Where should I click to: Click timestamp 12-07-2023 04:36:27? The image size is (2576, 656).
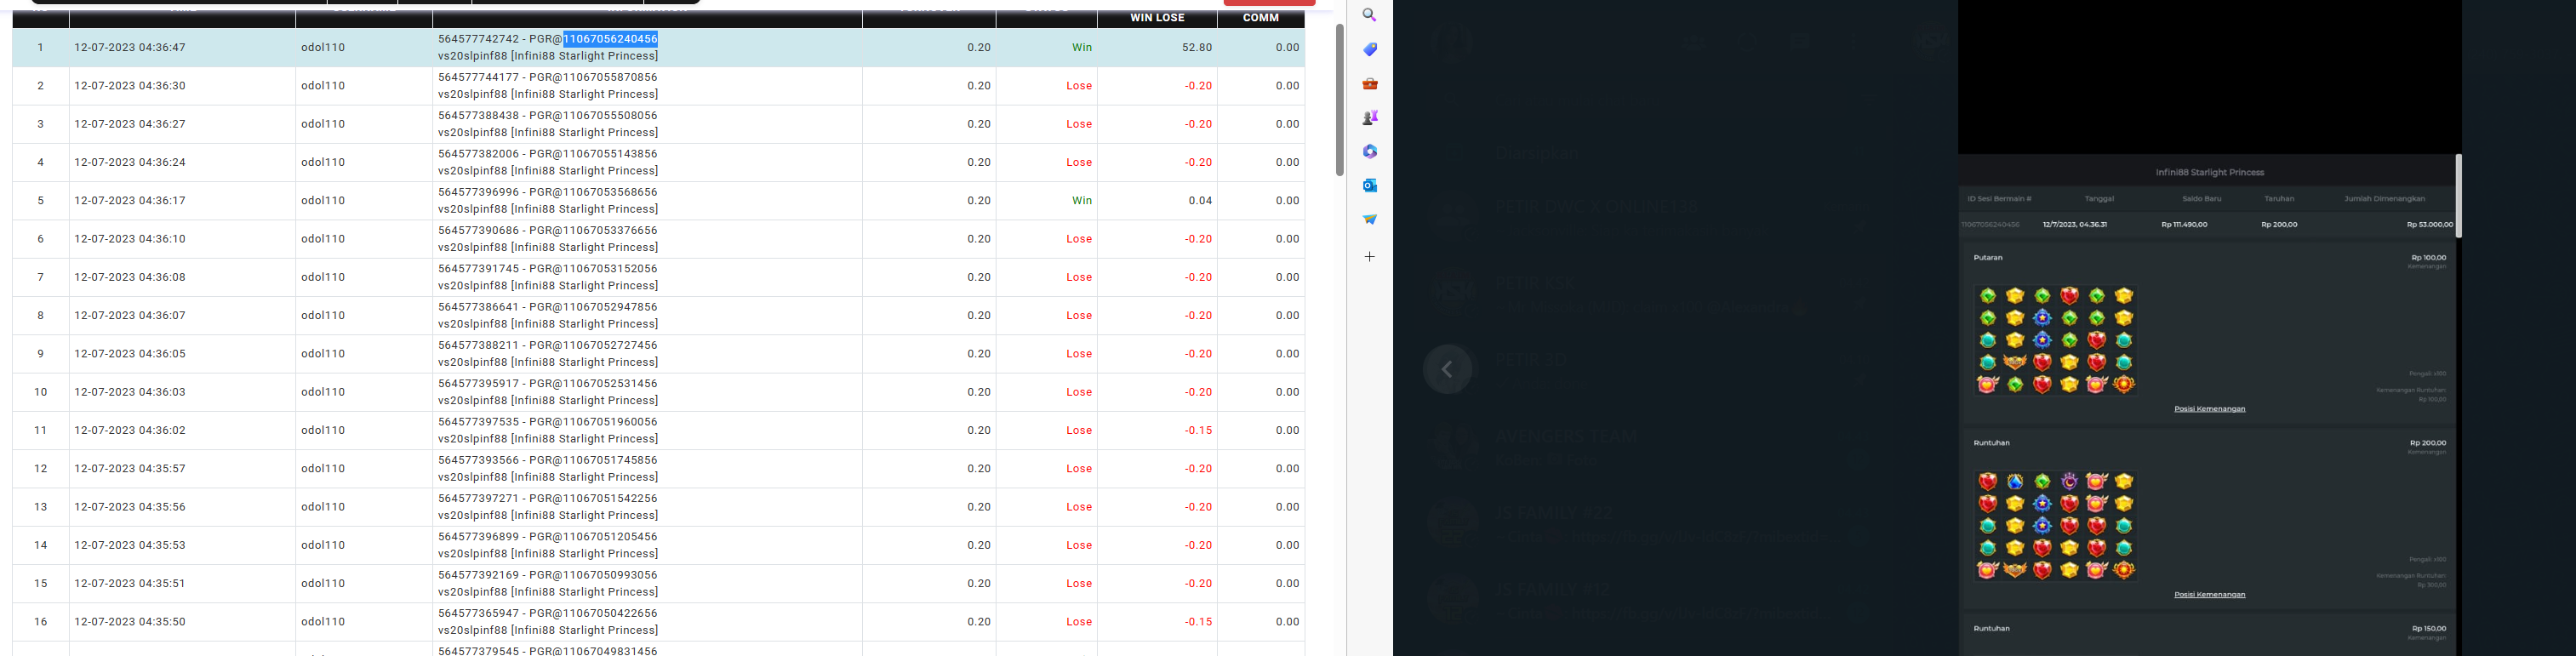[130, 124]
